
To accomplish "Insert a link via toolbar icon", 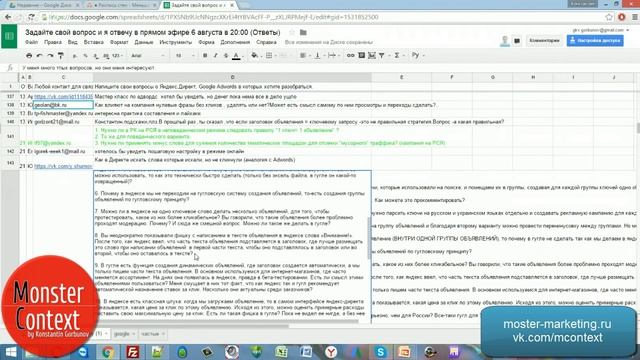I will click(351, 56).
